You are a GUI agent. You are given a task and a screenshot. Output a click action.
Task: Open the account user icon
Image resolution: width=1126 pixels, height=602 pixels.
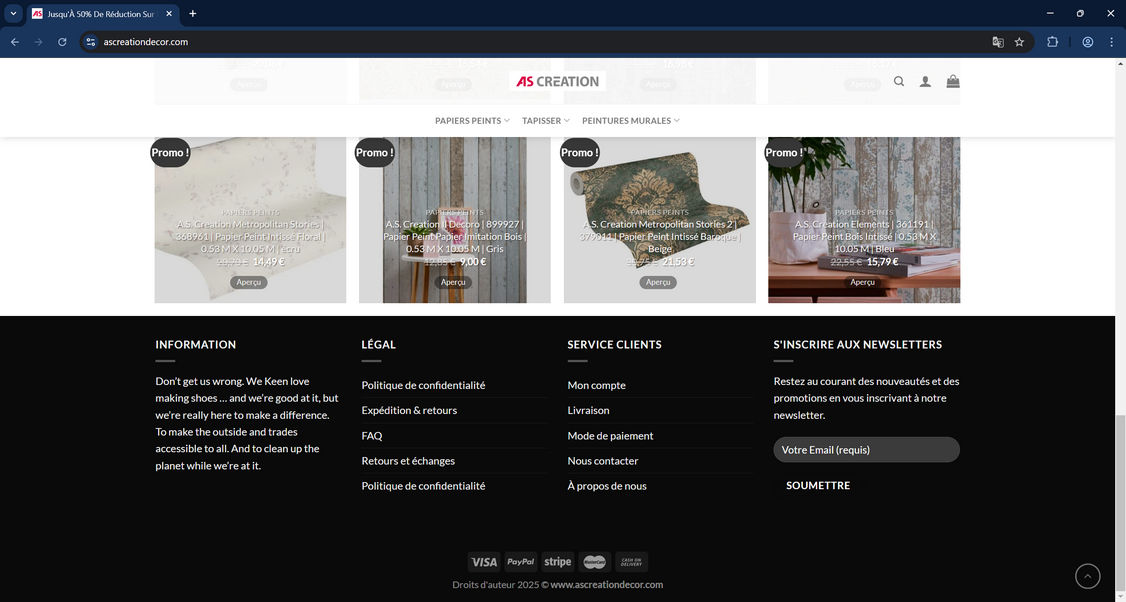click(925, 82)
